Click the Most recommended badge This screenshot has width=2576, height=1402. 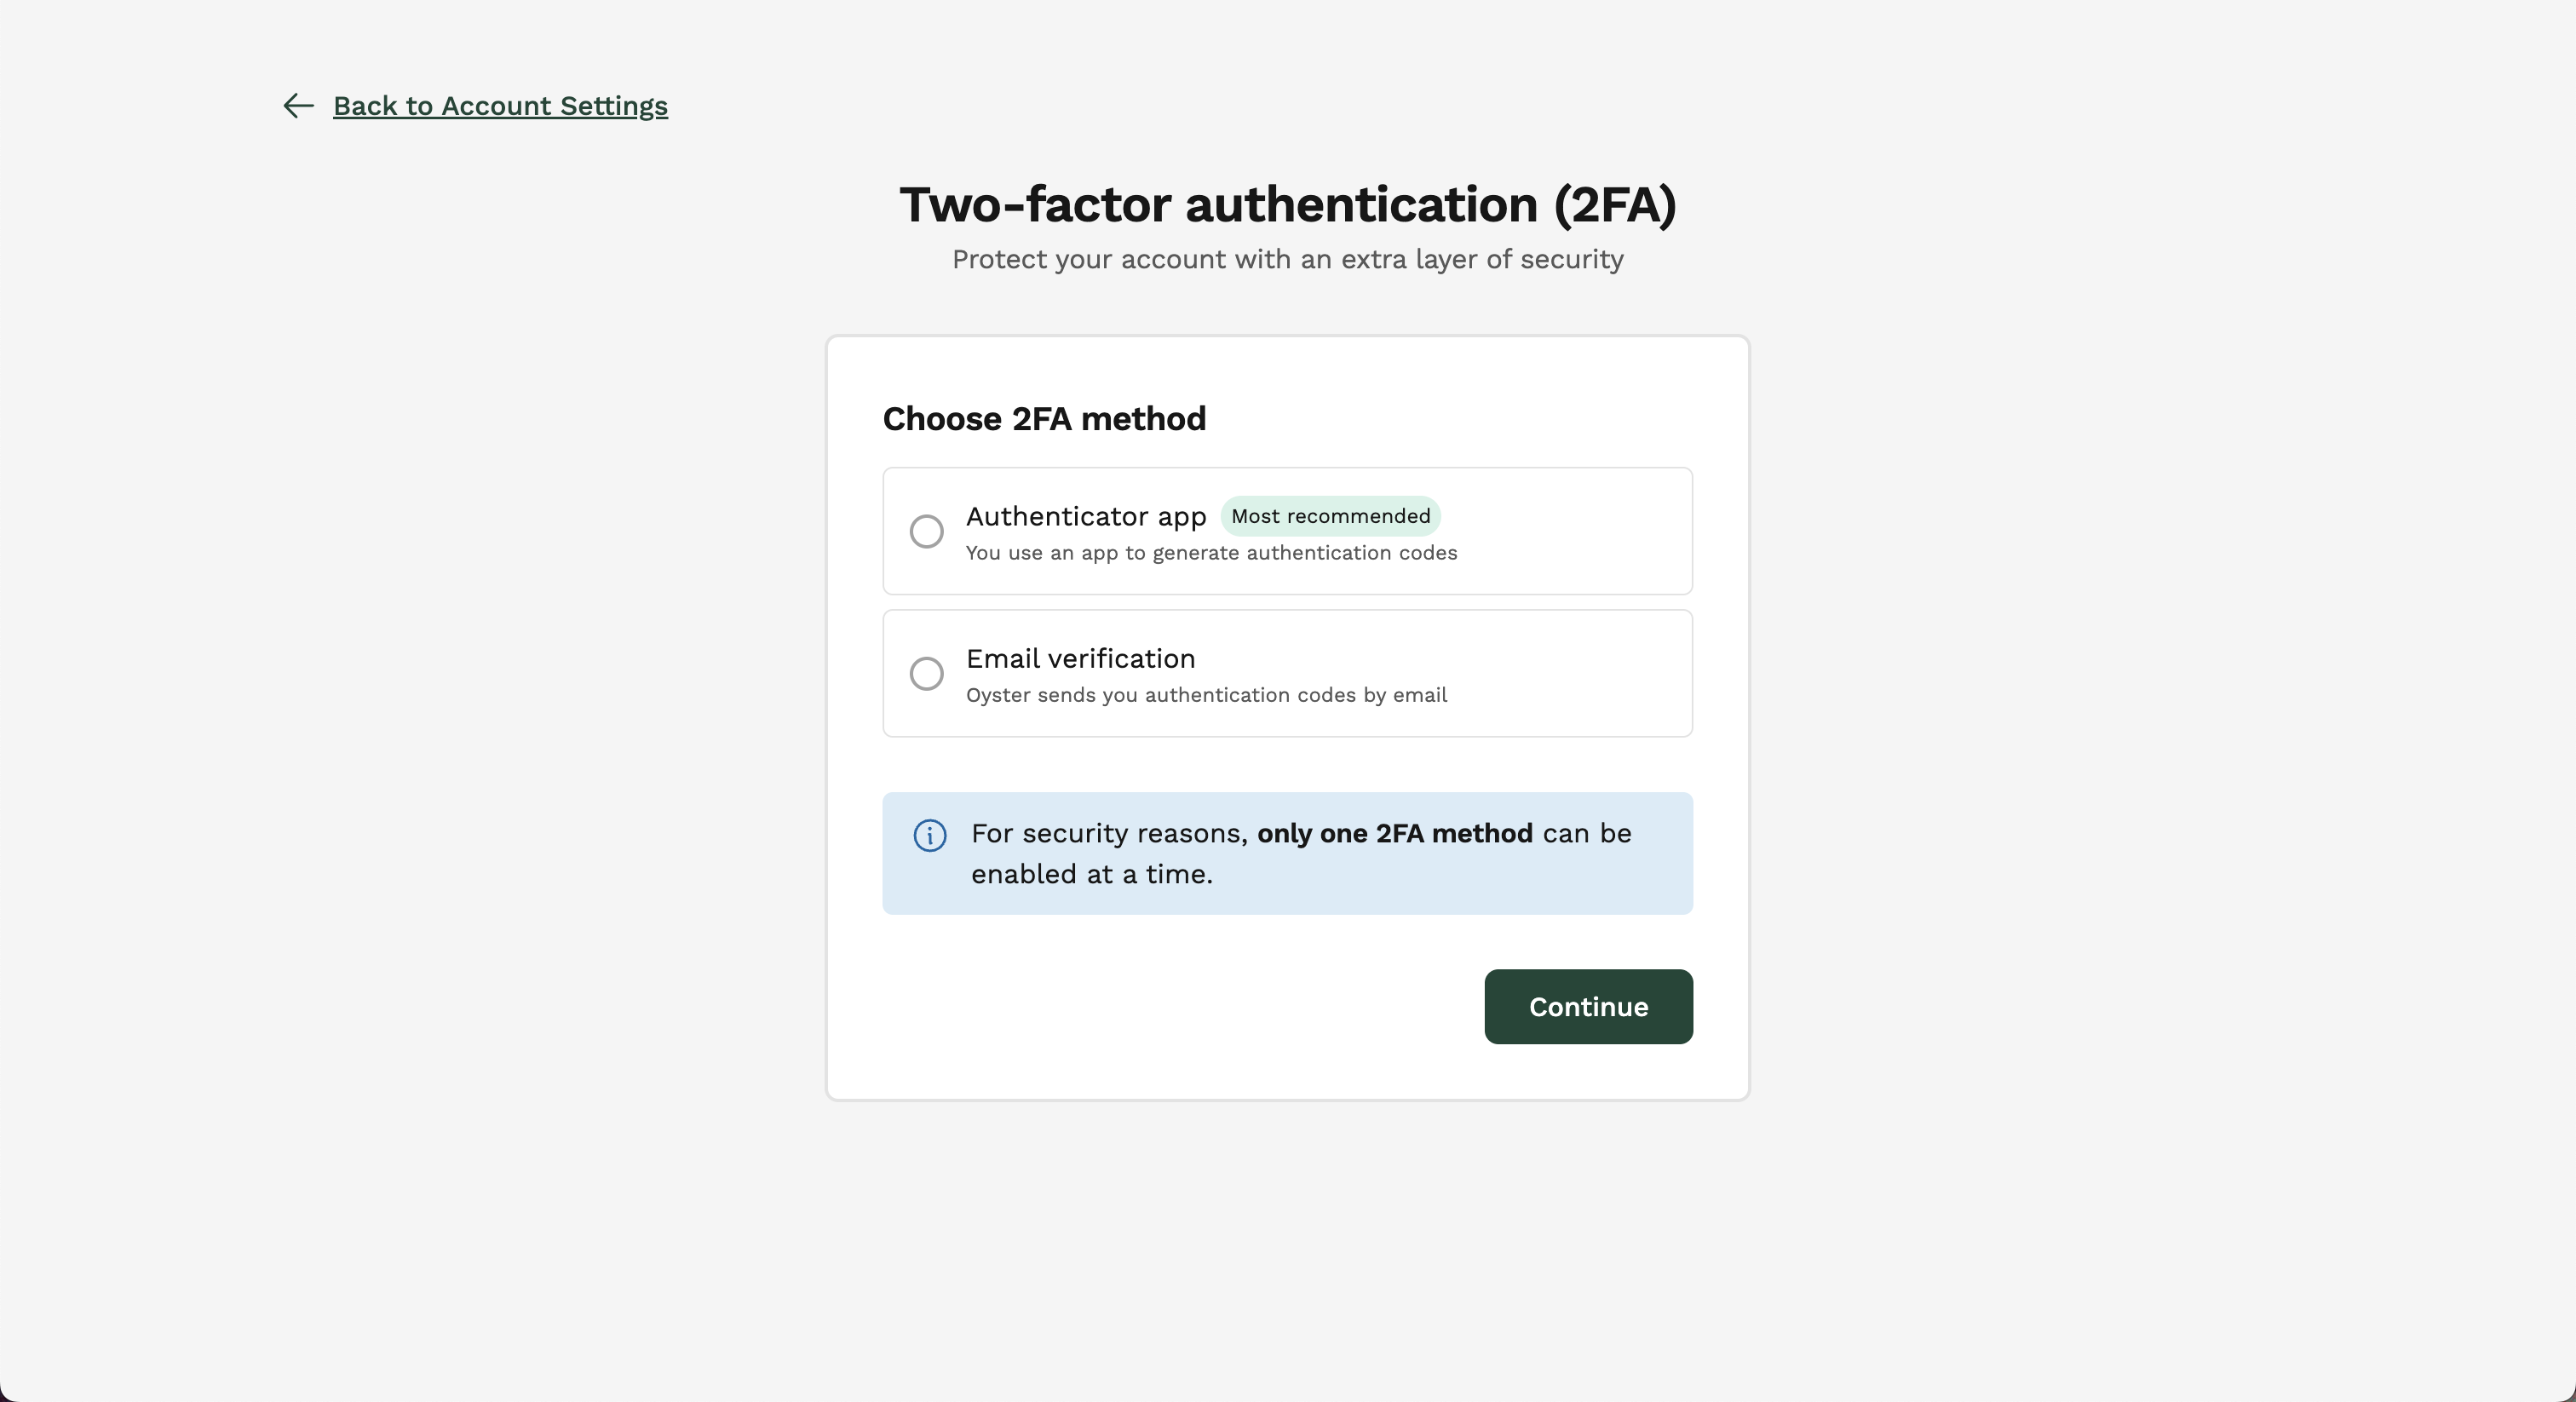[1330, 516]
